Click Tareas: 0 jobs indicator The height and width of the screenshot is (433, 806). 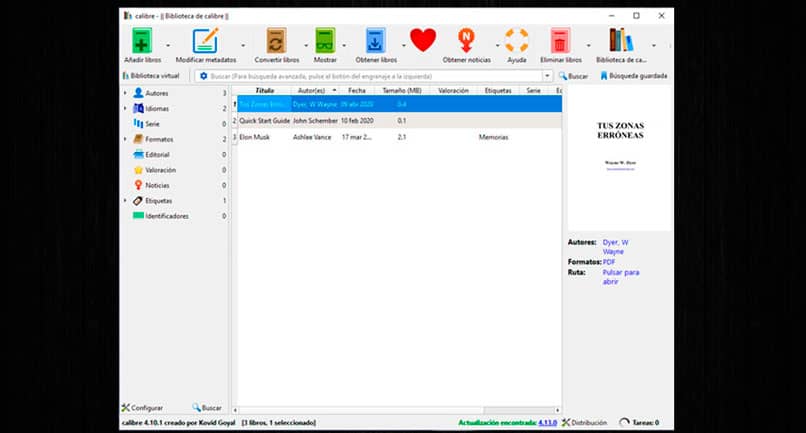(639, 423)
